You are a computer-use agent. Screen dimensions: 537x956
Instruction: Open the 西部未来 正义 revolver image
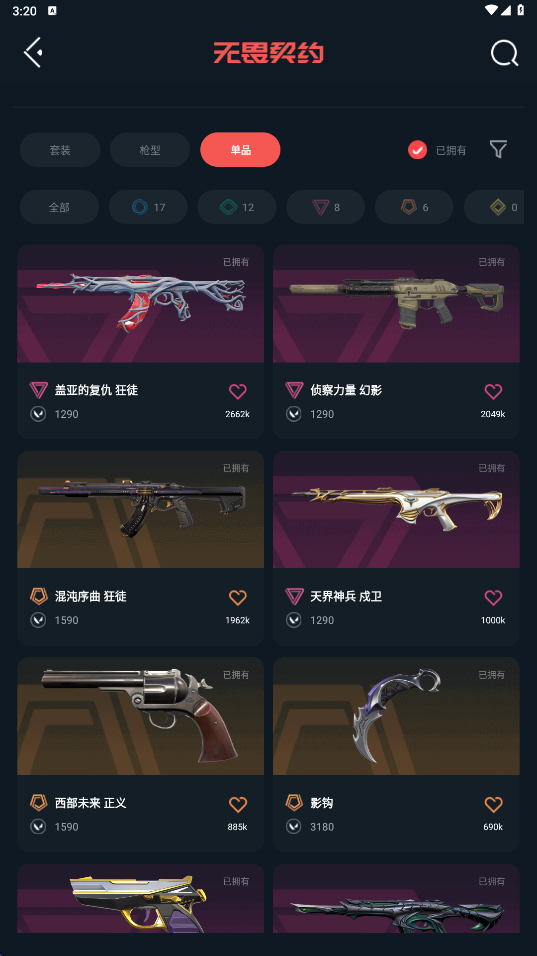(x=140, y=716)
